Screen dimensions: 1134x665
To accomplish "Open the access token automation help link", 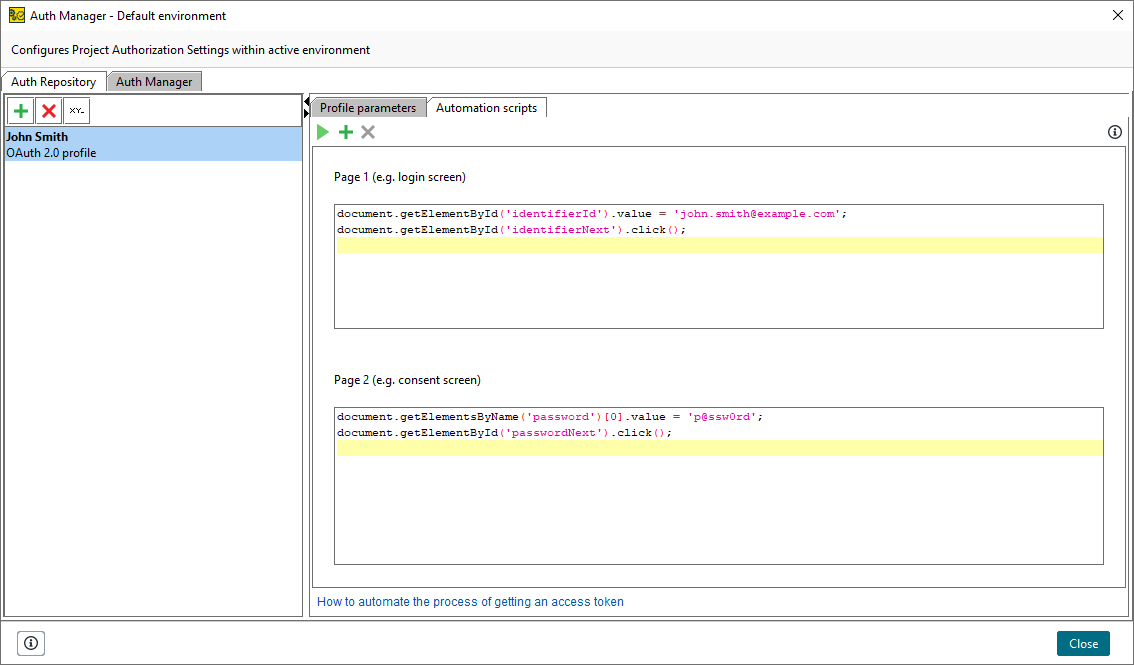I will coord(470,601).
